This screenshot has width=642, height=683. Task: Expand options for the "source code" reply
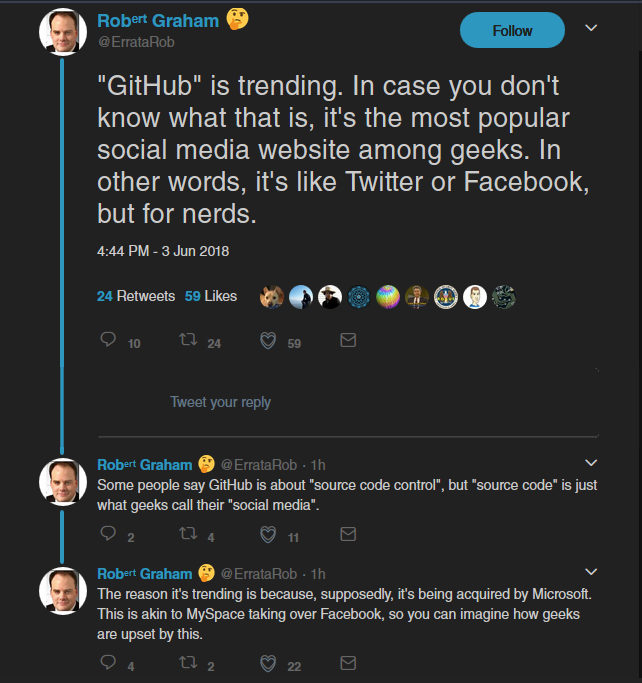tap(590, 463)
